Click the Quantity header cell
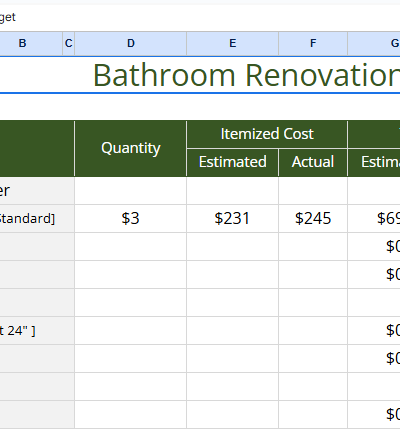The image size is (400, 429). 131,148
